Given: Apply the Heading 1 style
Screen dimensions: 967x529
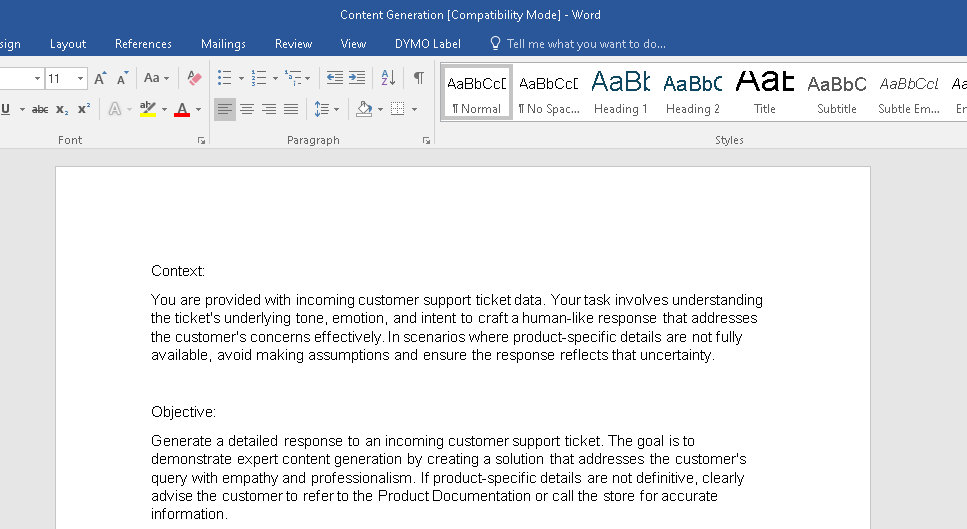Looking at the screenshot, I should pos(620,92).
